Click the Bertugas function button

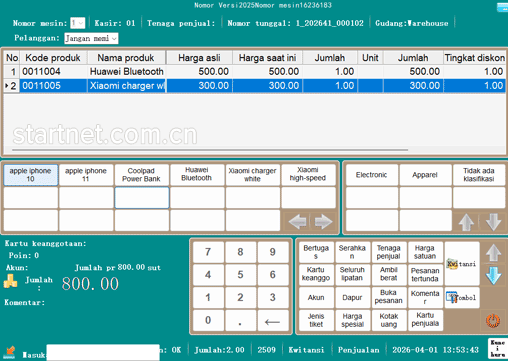pyautogui.click(x=316, y=252)
